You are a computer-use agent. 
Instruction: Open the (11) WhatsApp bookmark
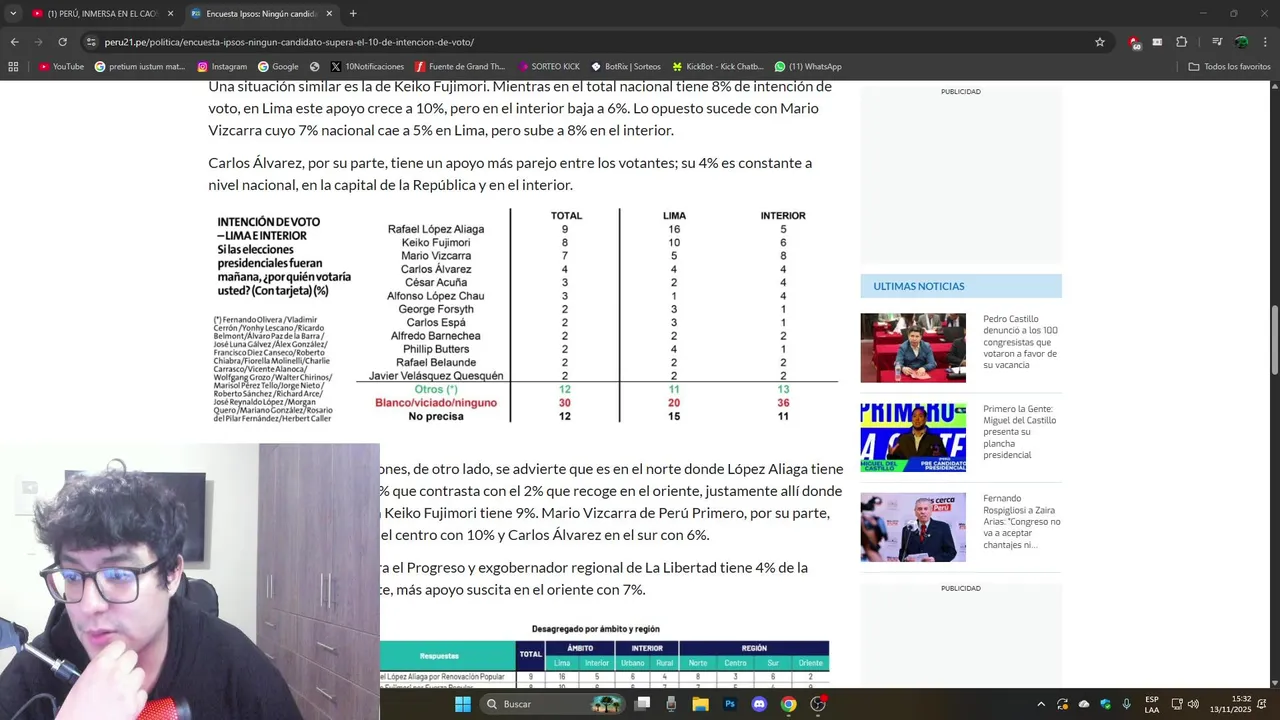[x=808, y=67]
